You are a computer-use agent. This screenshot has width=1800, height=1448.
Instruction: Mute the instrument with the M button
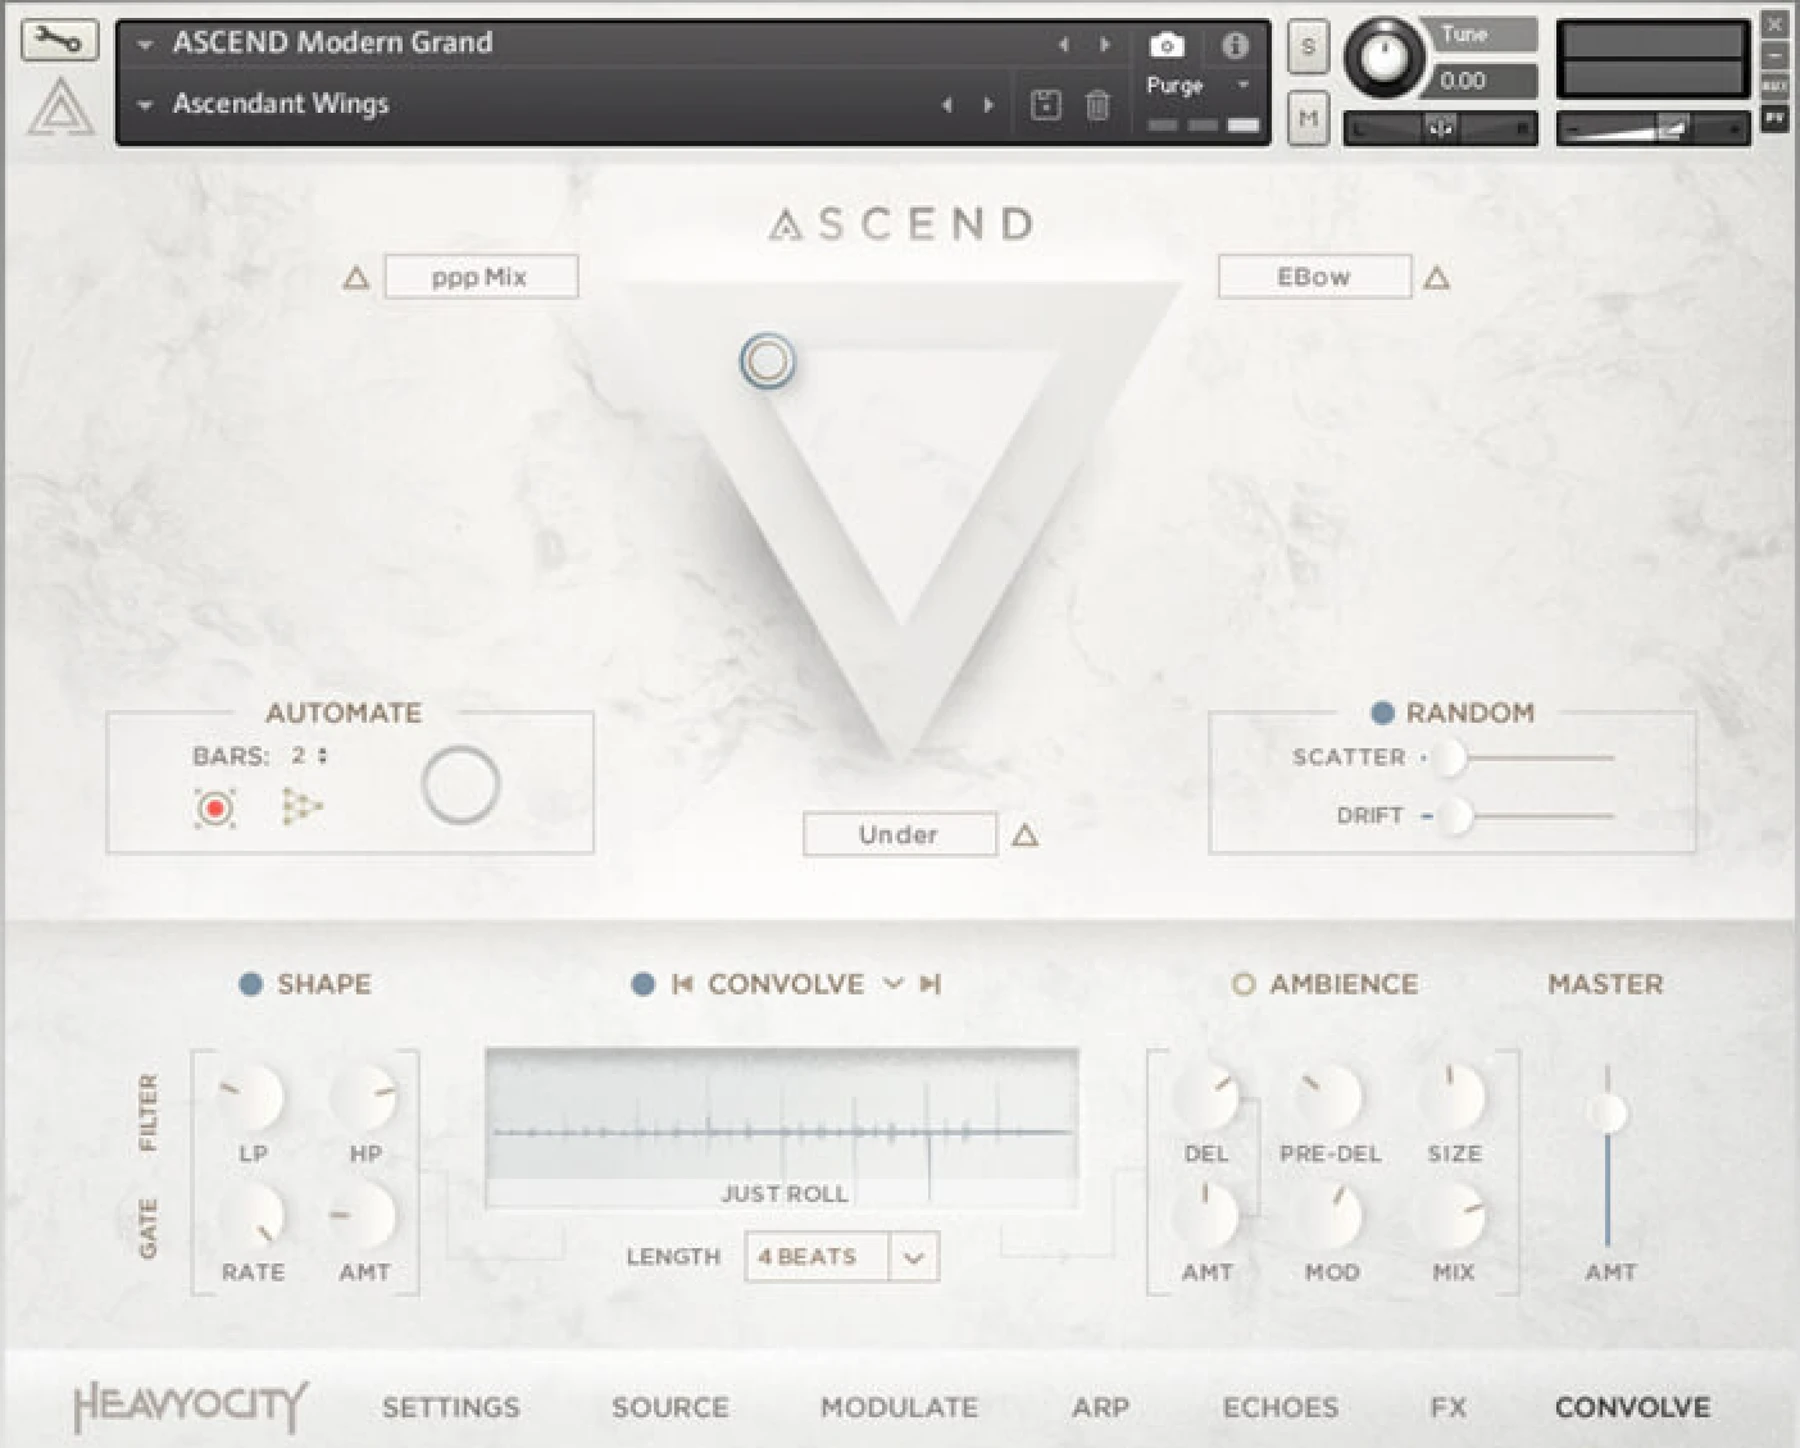click(x=1308, y=119)
